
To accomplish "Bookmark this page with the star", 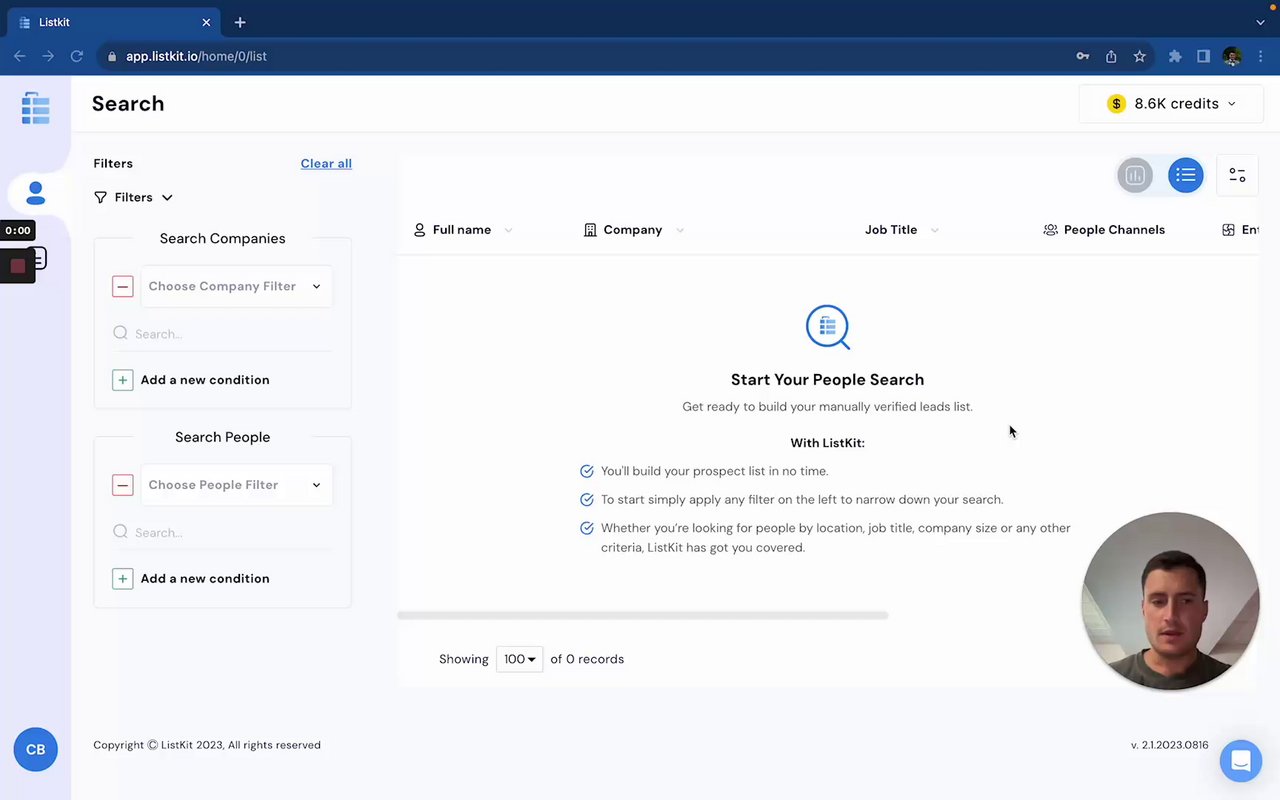I will point(1139,56).
